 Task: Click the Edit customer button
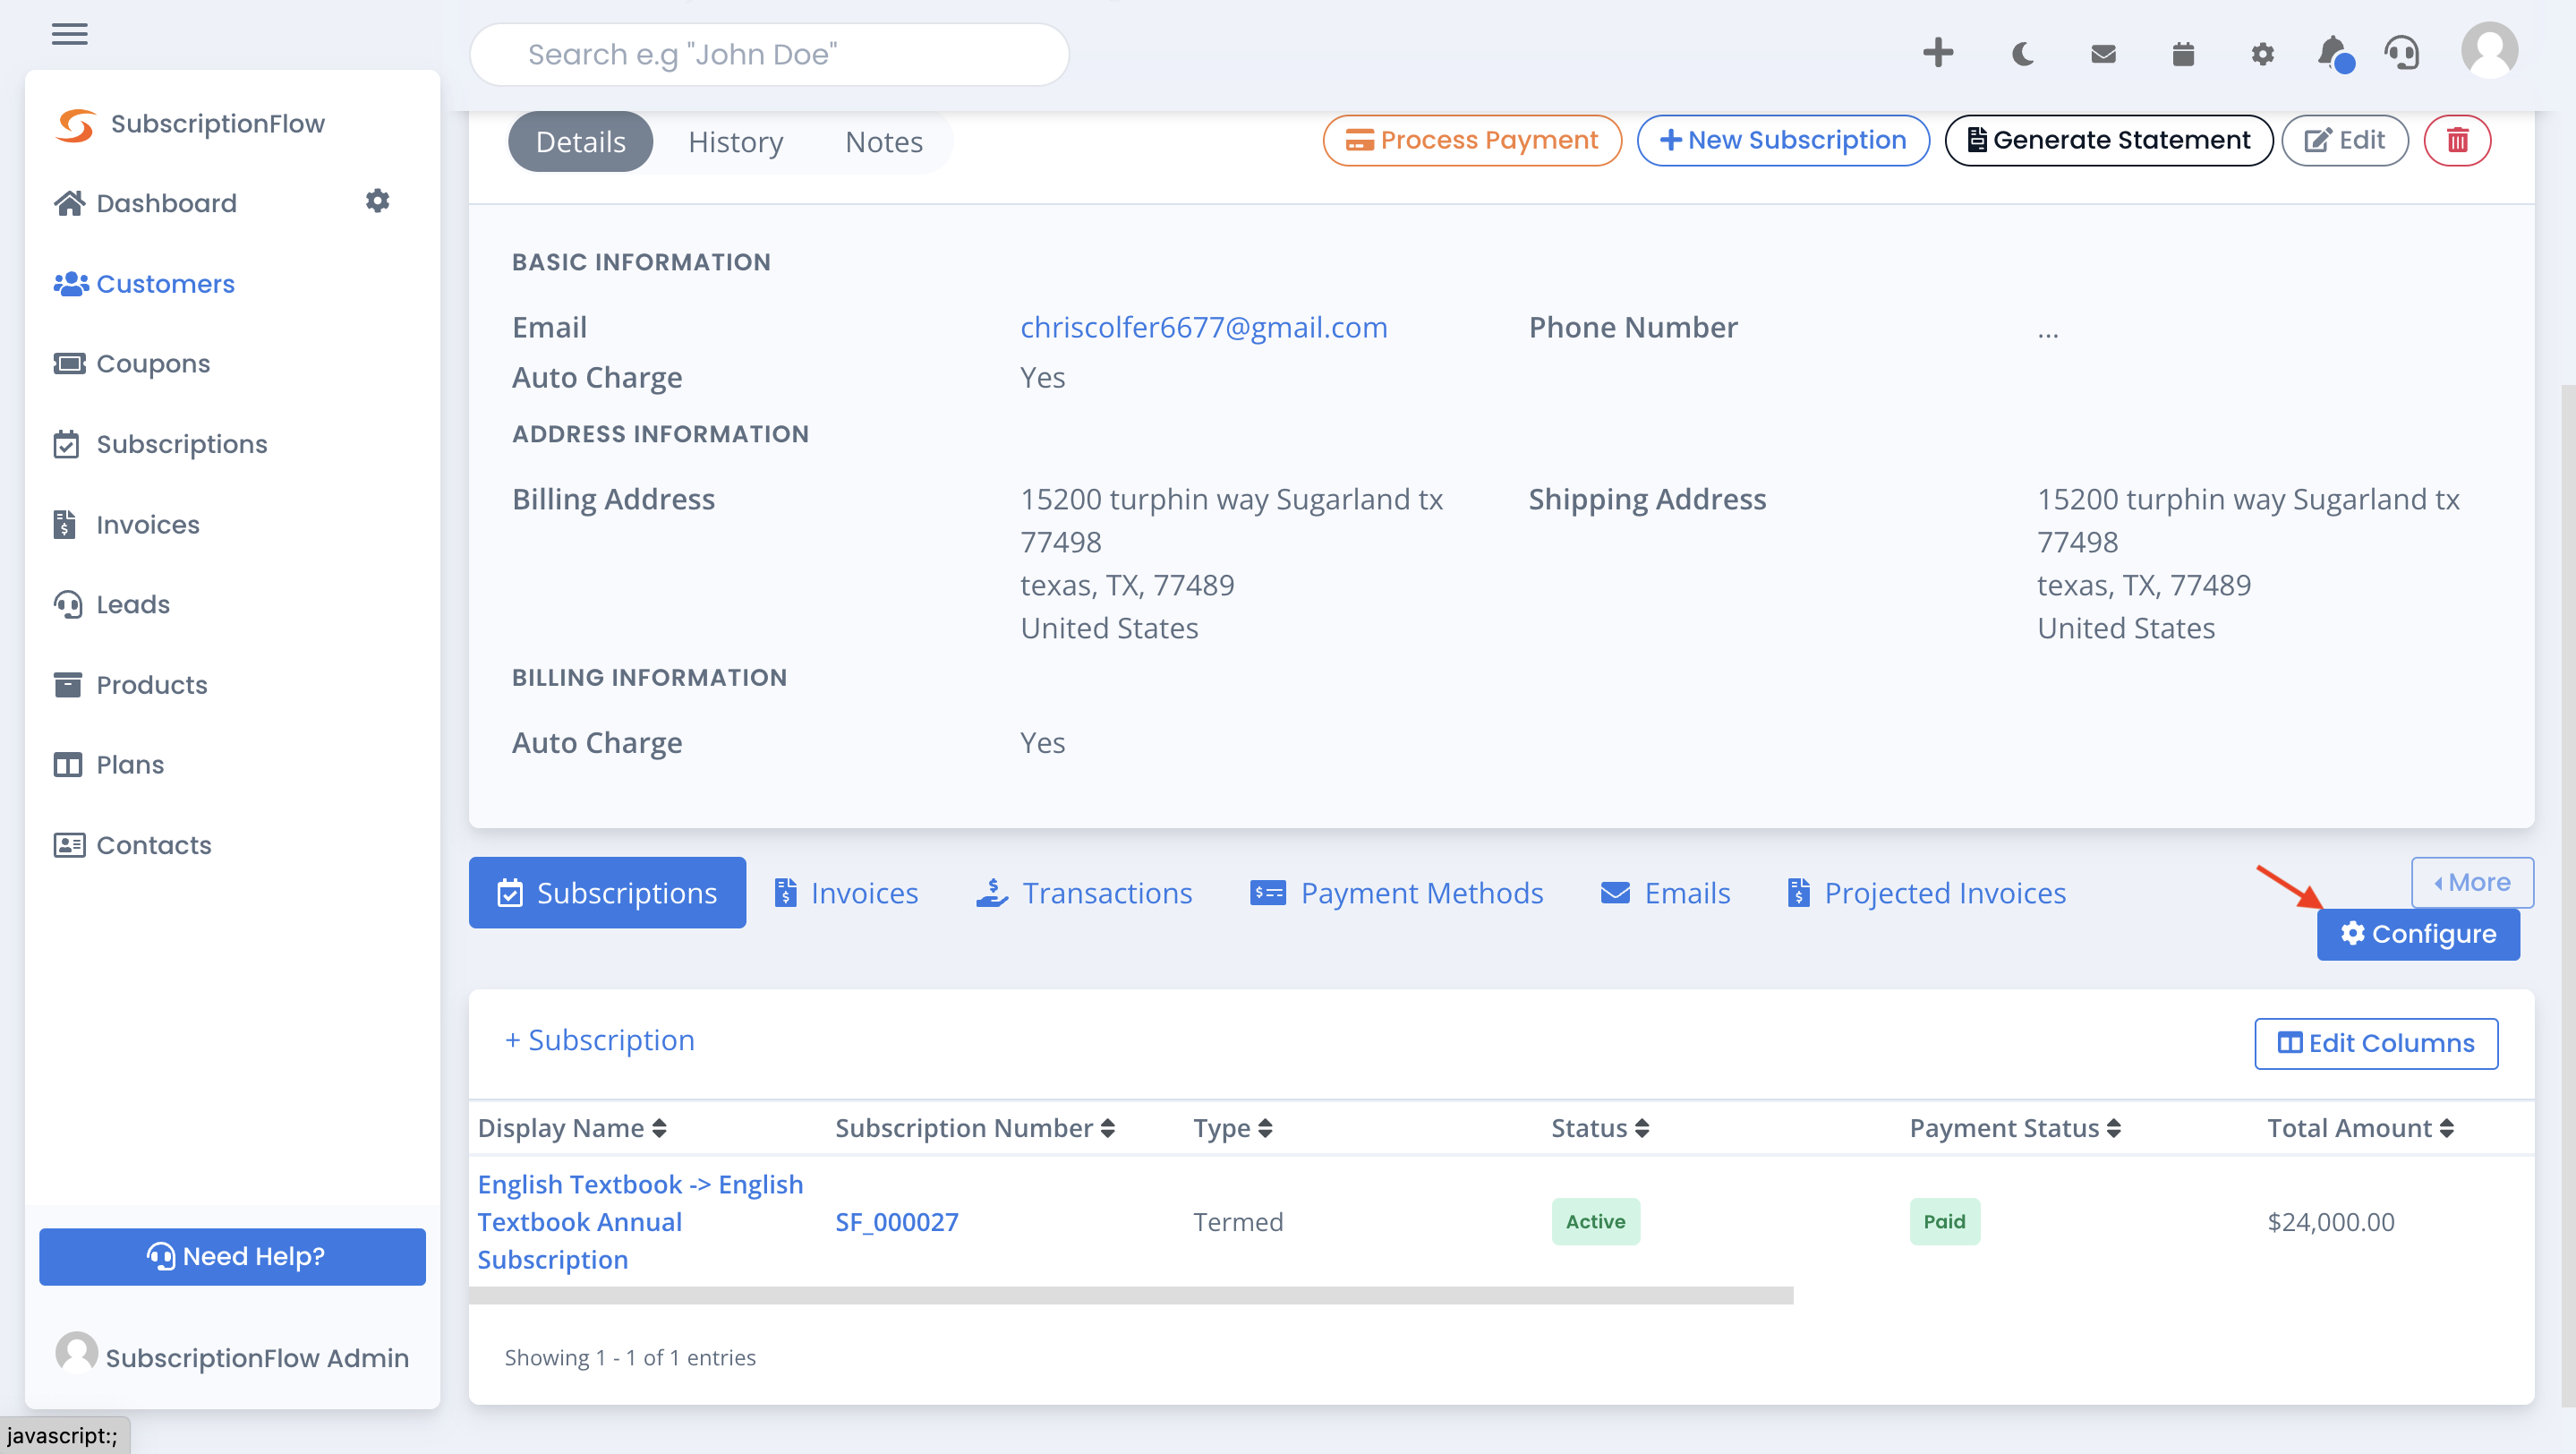2344,140
